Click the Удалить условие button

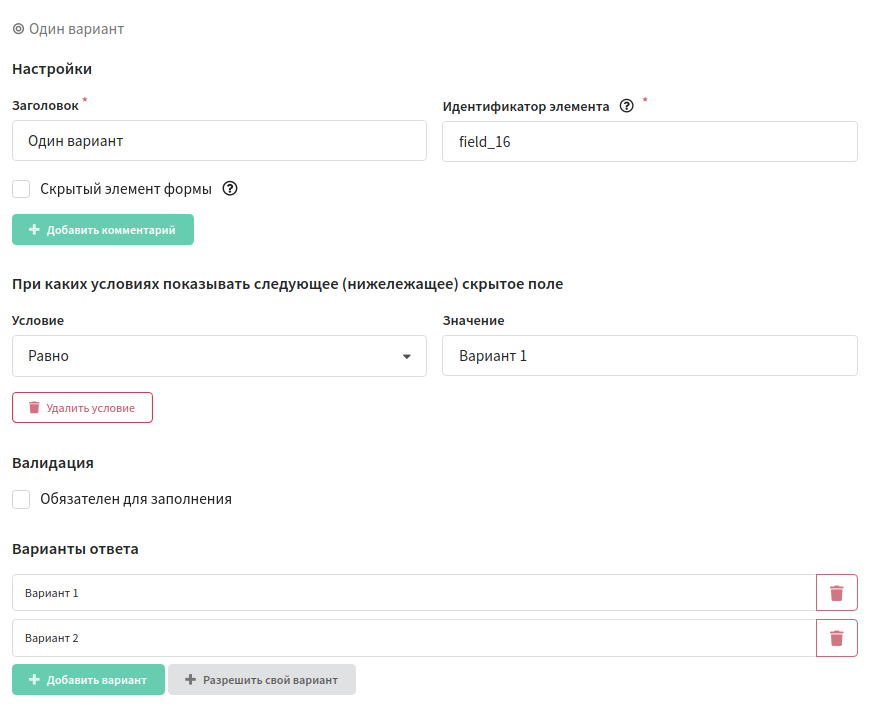point(83,407)
